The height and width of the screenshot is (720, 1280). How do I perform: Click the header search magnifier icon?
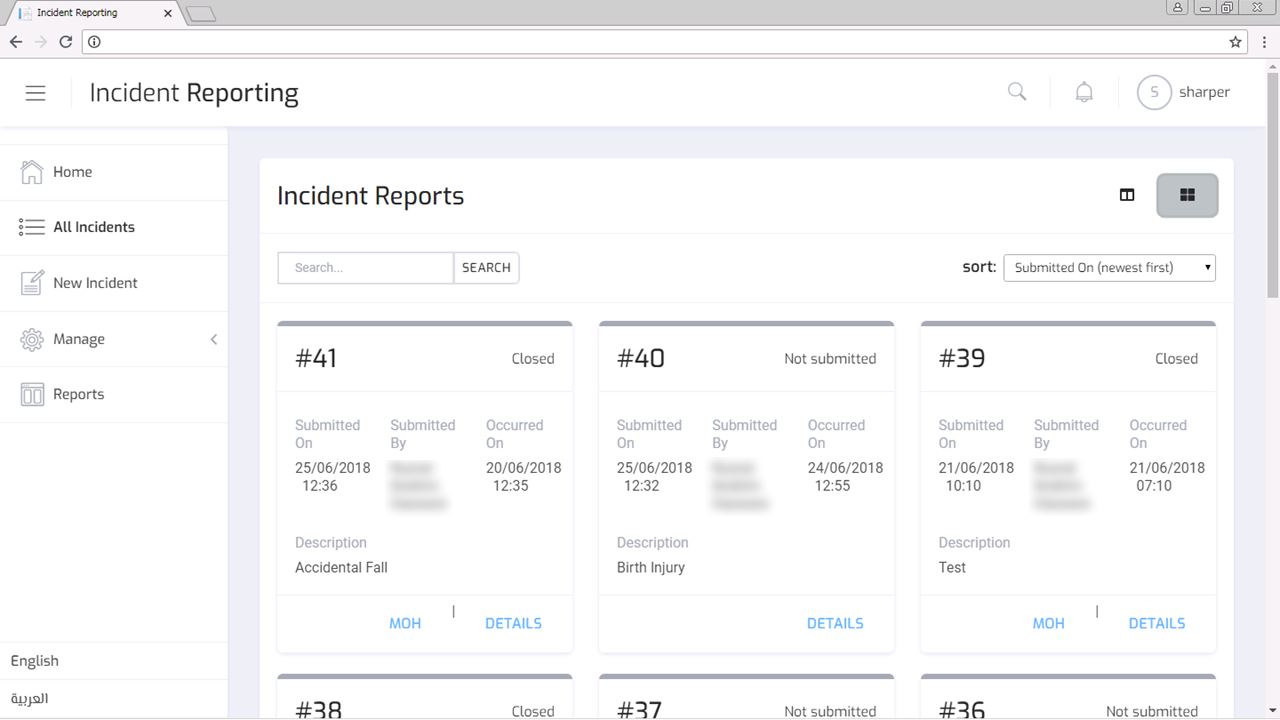pos(1017,92)
